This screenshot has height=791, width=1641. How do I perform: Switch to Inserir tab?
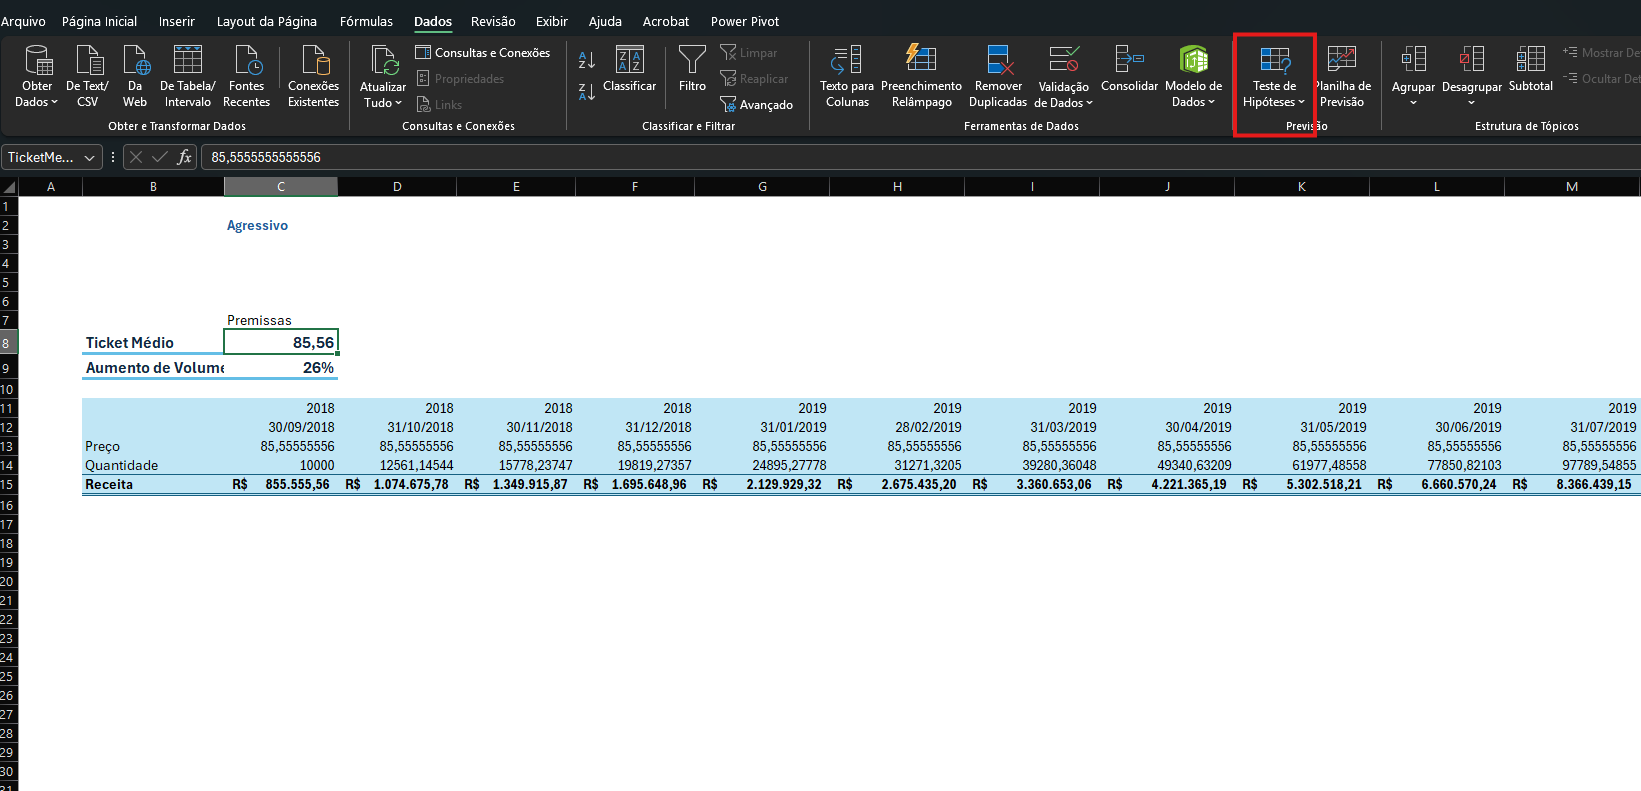point(177,21)
